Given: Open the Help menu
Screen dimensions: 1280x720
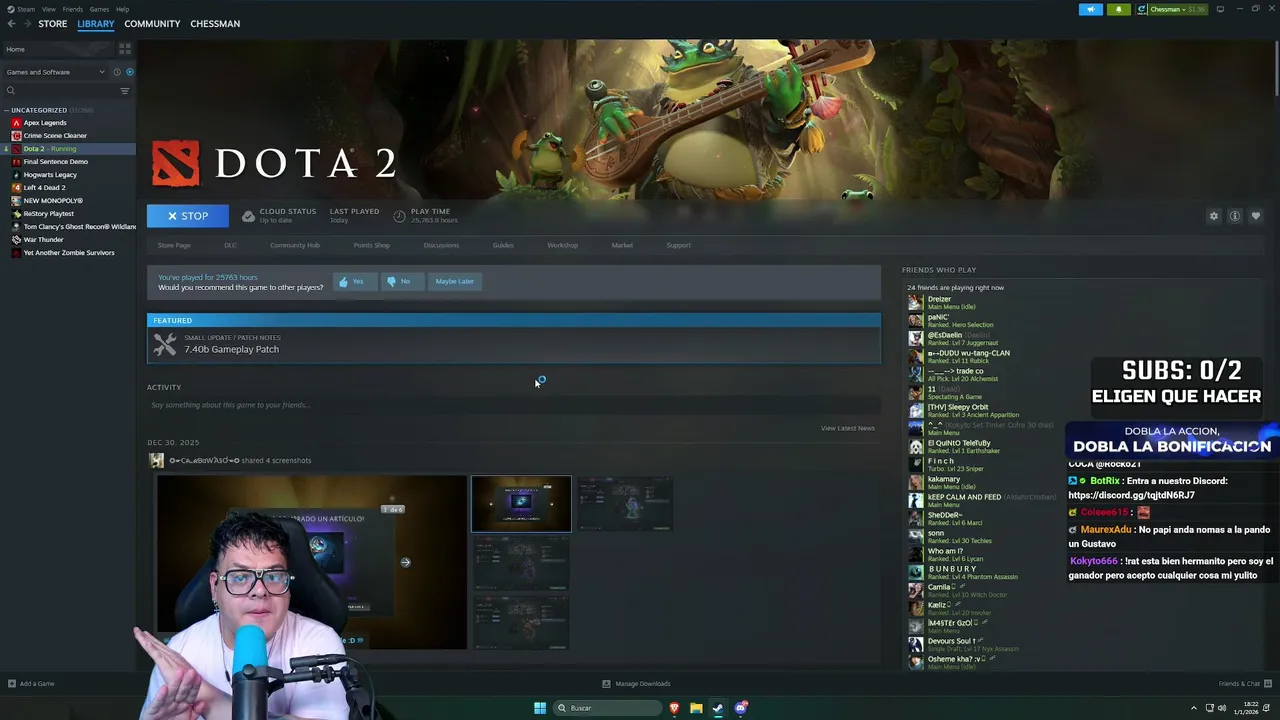Looking at the screenshot, I should 122,9.
